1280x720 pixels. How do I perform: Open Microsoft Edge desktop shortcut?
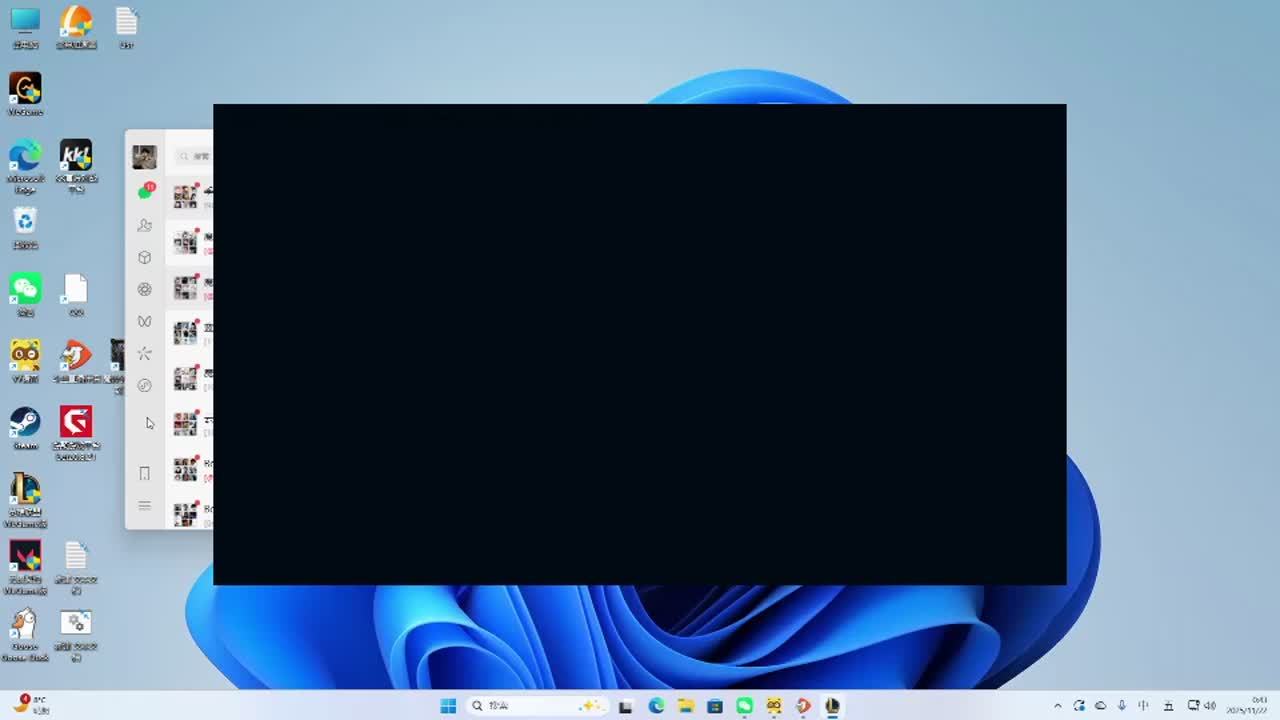coord(25,158)
